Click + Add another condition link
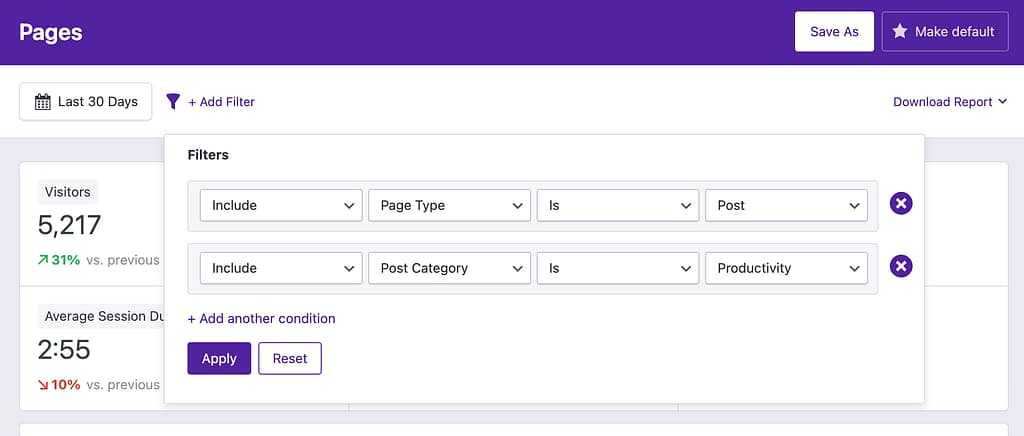The height and width of the screenshot is (436, 1024). (x=262, y=319)
